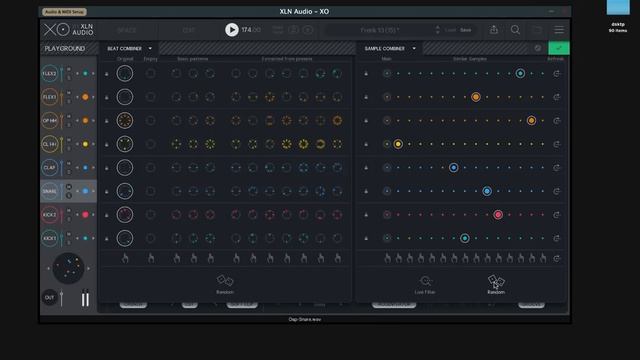This screenshot has width=640, height=360.
Task: Click the OUT master button
Action: (x=49, y=298)
